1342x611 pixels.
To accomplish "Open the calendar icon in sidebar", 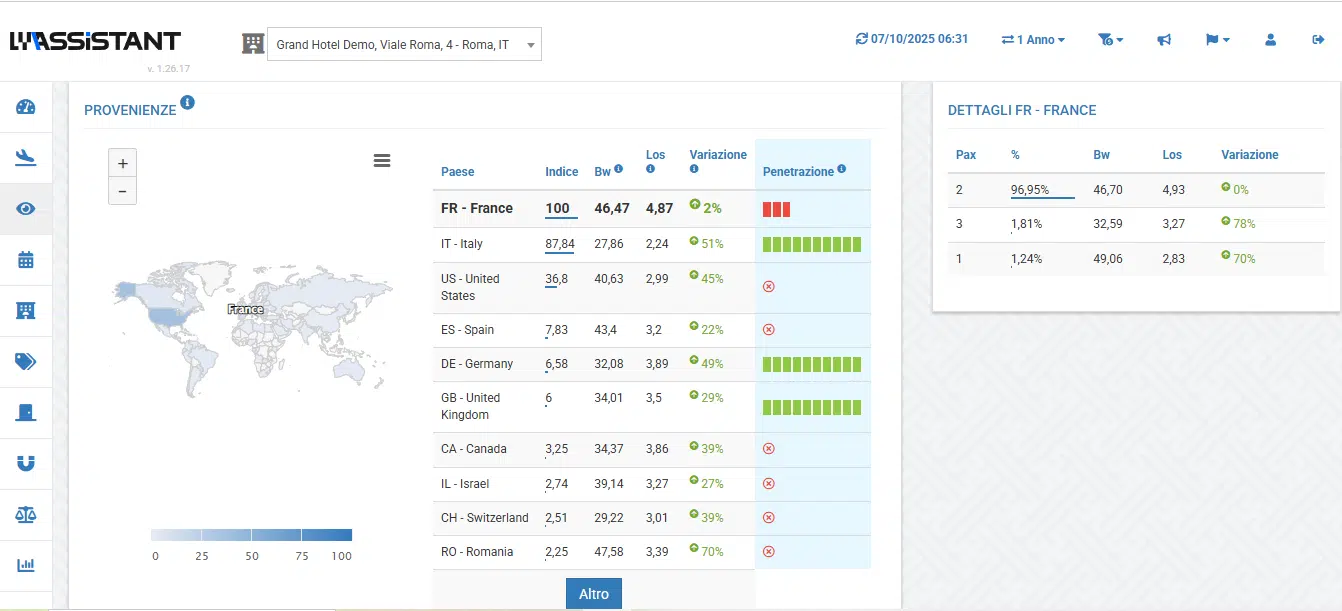I will tap(26, 260).
